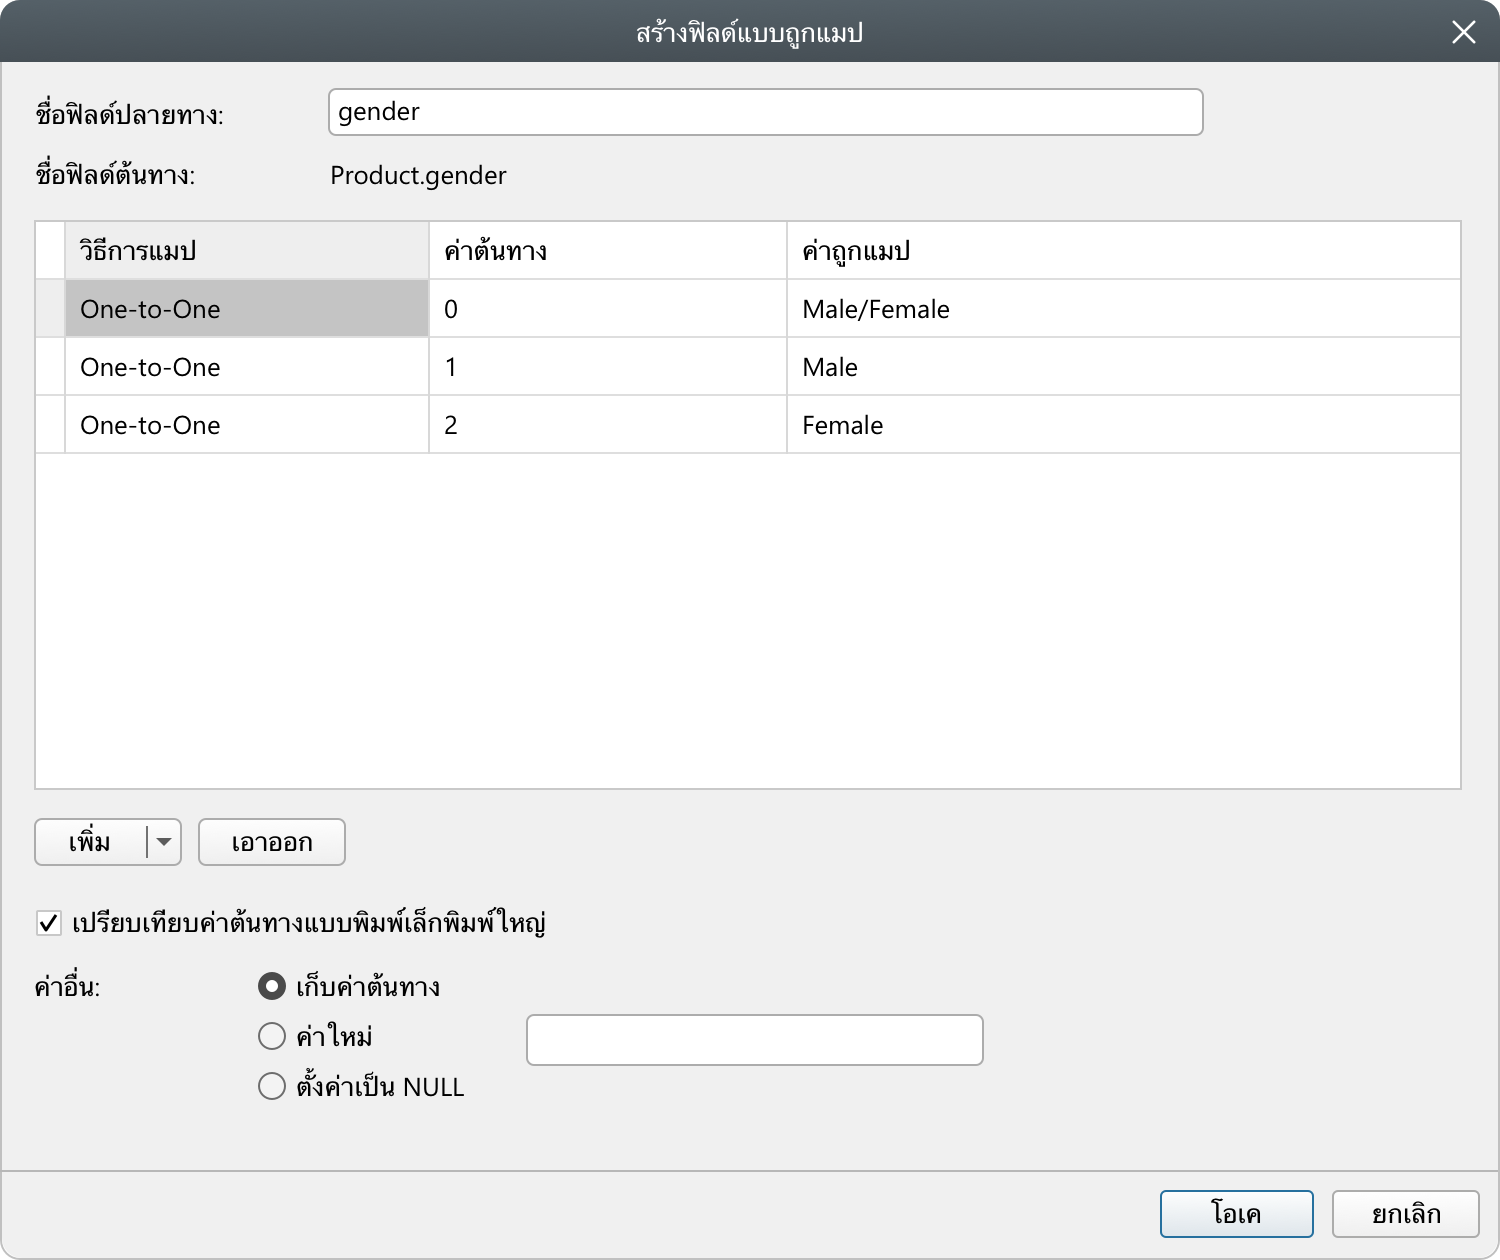Image resolution: width=1500 pixels, height=1260 pixels.
Task: Click the วิธีการแมป column header
Action: point(247,251)
